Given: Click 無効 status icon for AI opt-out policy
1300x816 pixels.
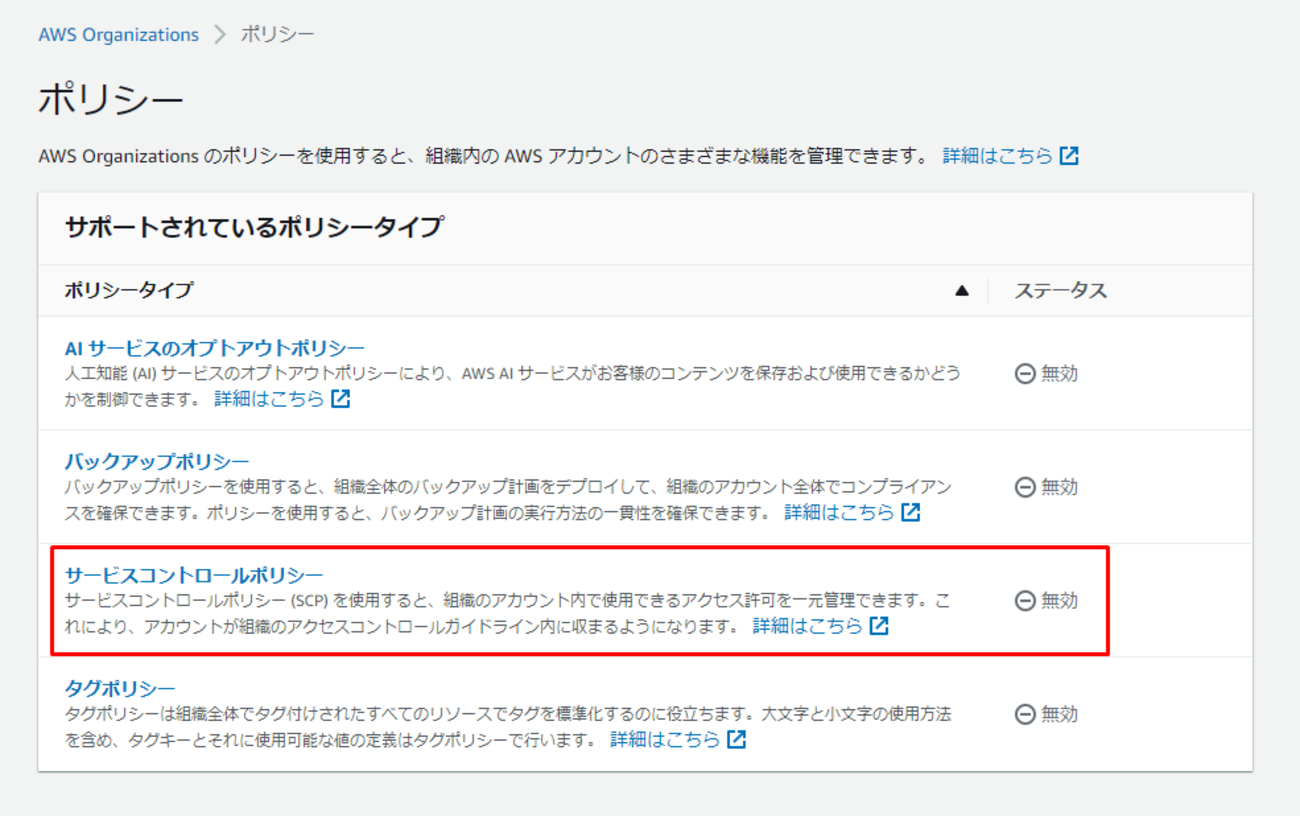Looking at the screenshot, I should click(1025, 374).
